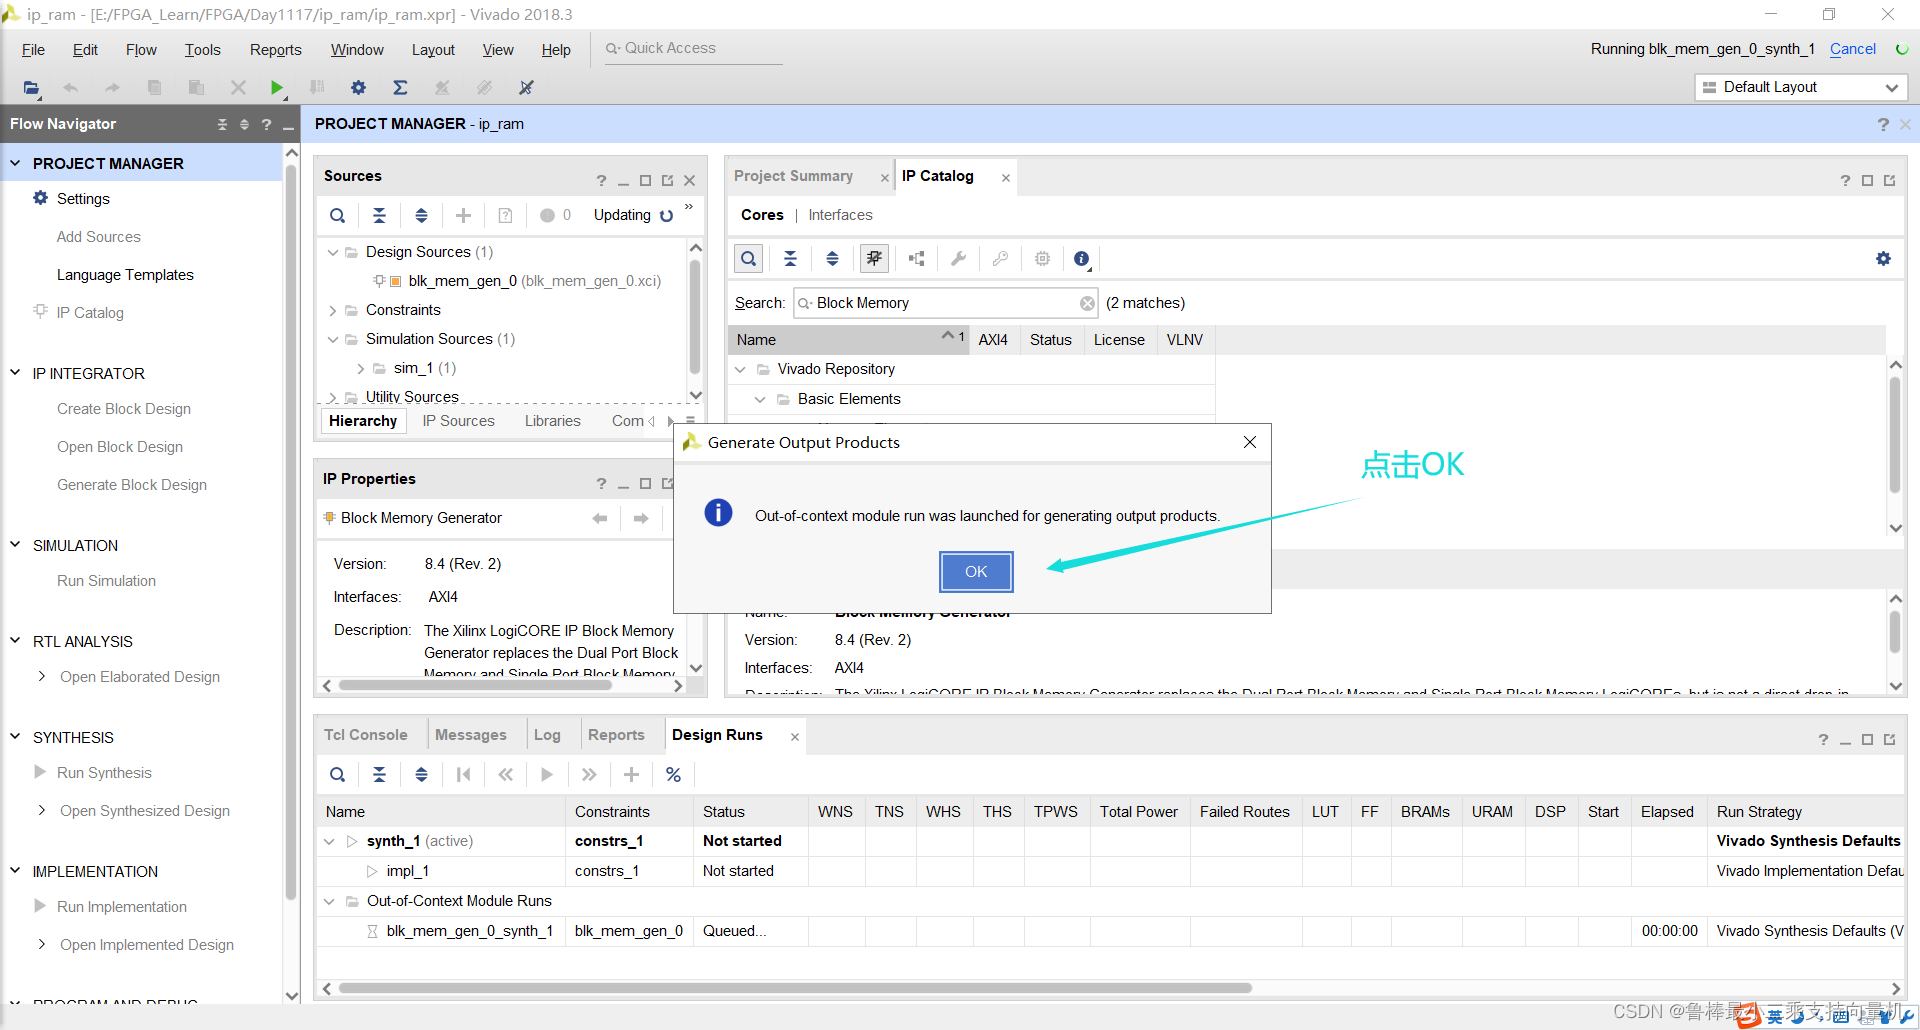The image size is (1920, 1030).
Task: Click the Quick Access search box
Action: (693, 49)
